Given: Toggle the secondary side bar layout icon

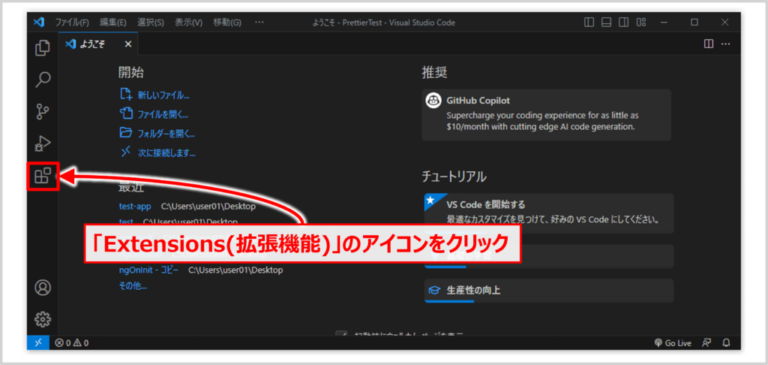Looking at the screenshot, I should click(x=623, y=22).
